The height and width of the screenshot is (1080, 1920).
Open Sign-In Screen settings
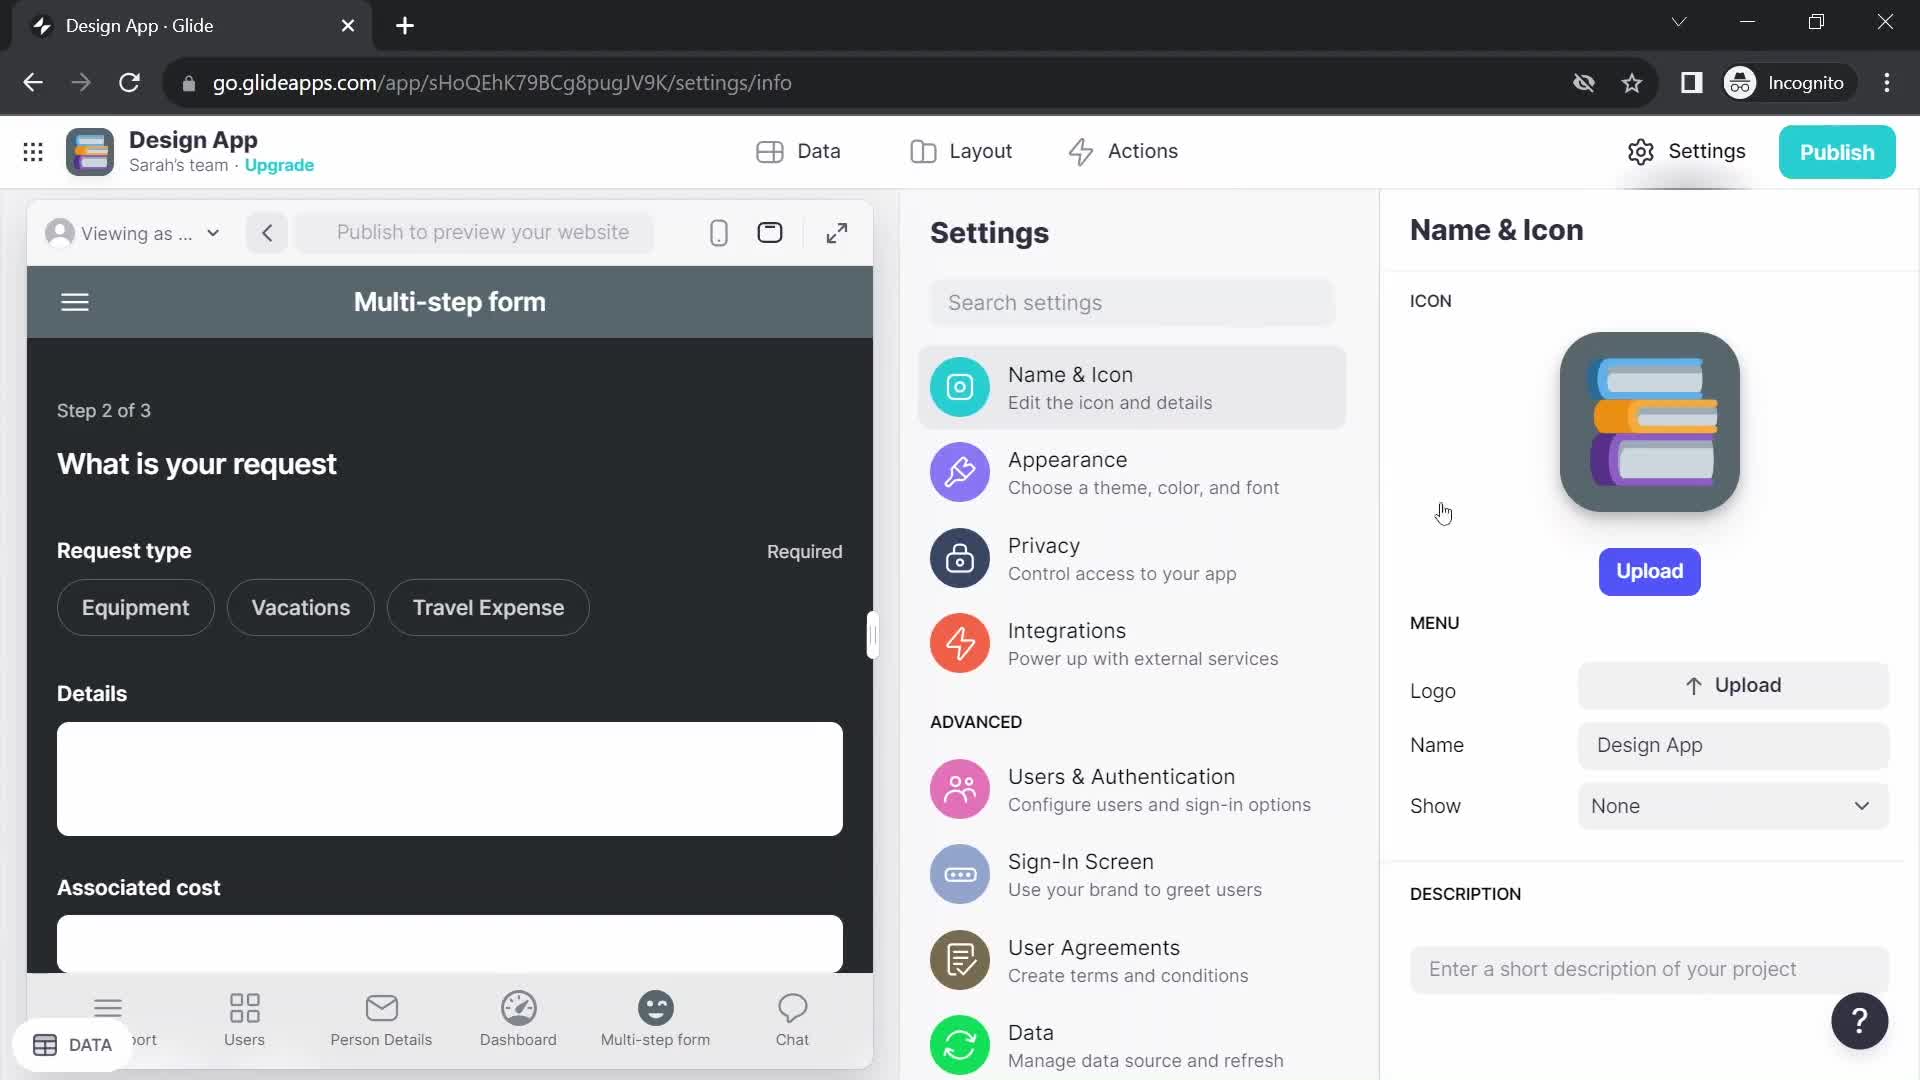pyautogui.click(x=1131, y=874)
